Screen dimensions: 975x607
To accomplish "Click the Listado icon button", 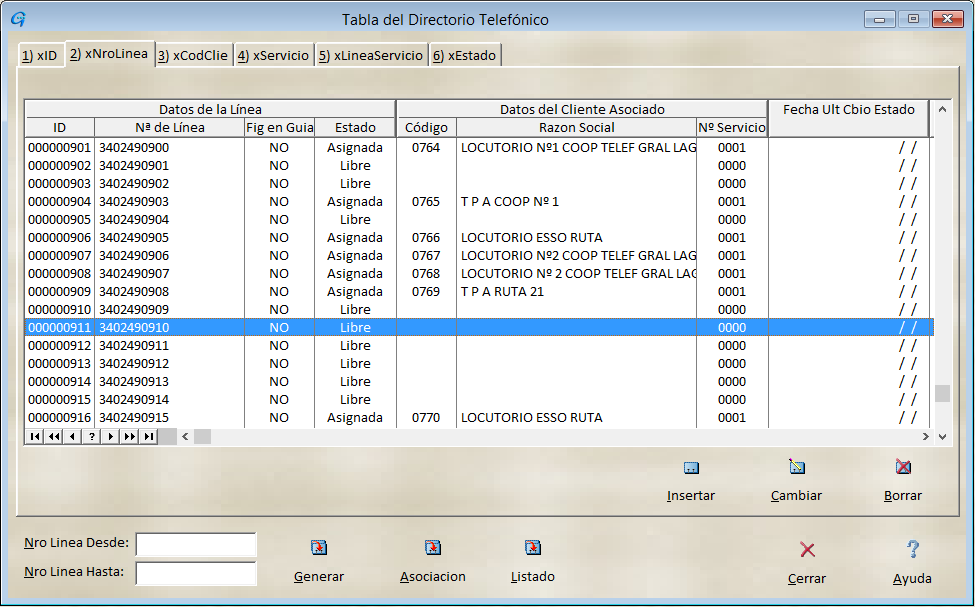I will (533, 547).
